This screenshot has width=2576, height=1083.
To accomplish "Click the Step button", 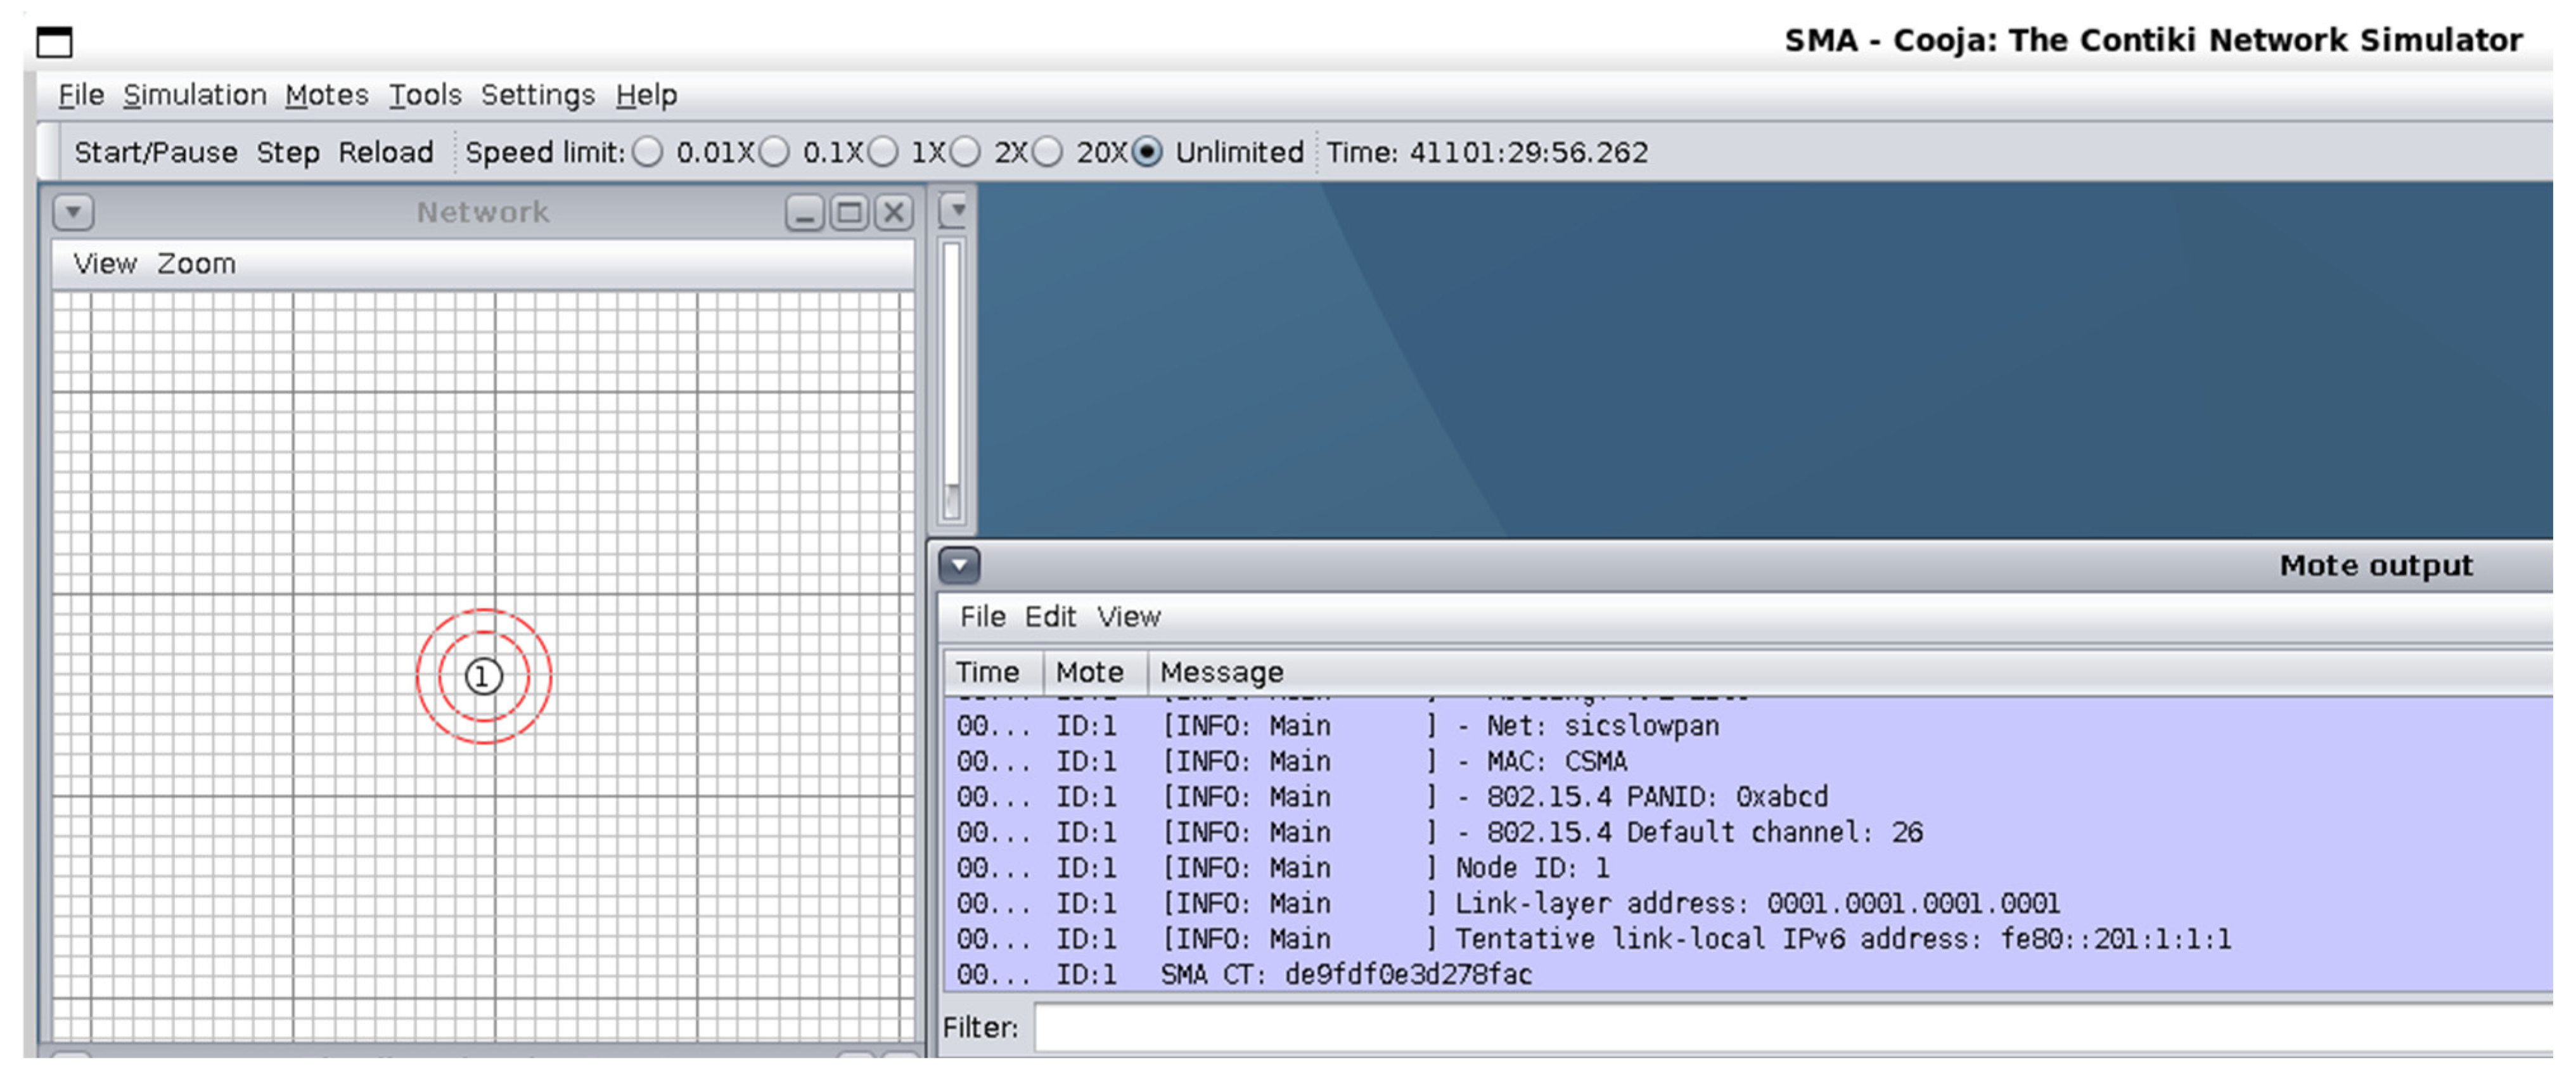I will click(288, 152).
